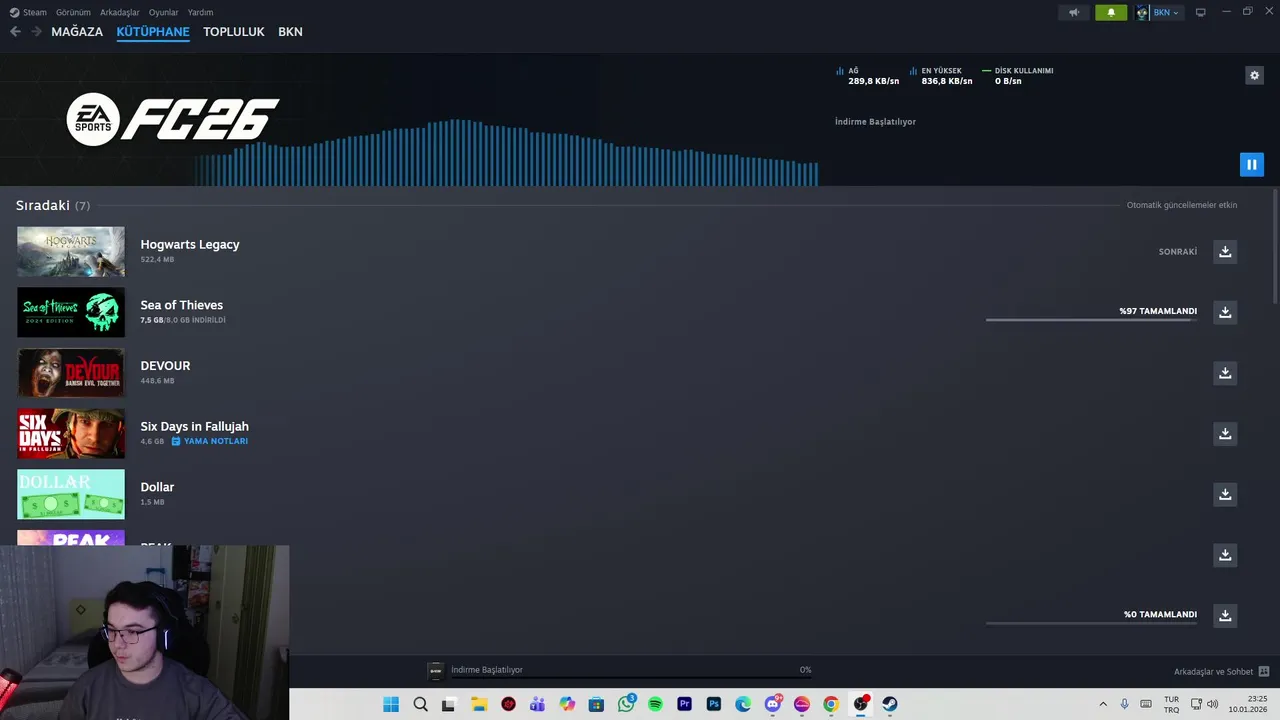Open Arkadaşlar ve Sohbet panel
The height and width of the screenshot is (720, 1280).
pos(1221,672)
